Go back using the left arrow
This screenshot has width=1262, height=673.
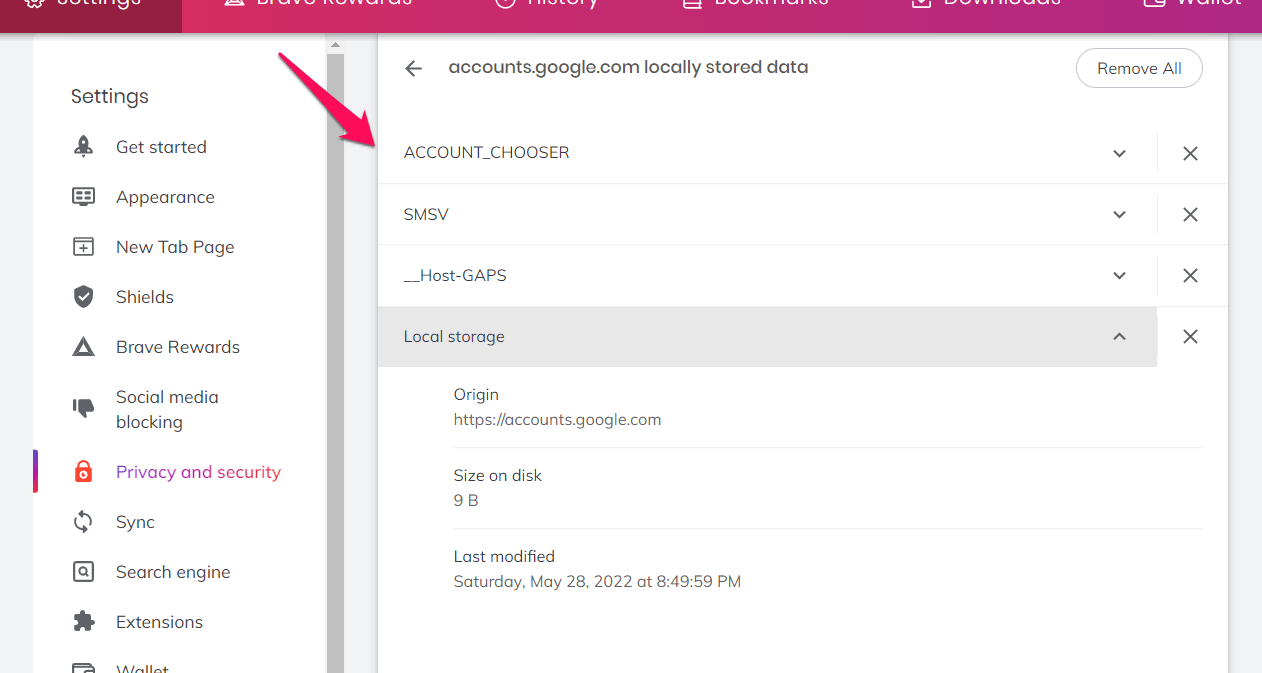413,68
